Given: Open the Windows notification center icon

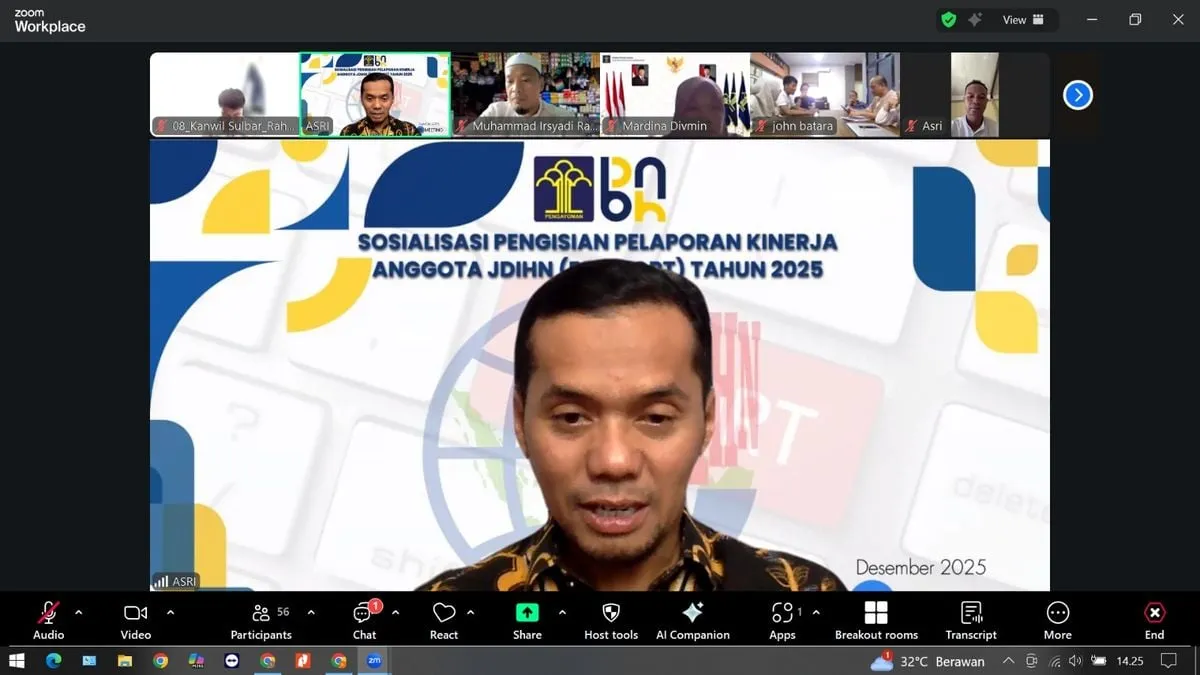Looking at the screenshot, I should (1169, 661).
